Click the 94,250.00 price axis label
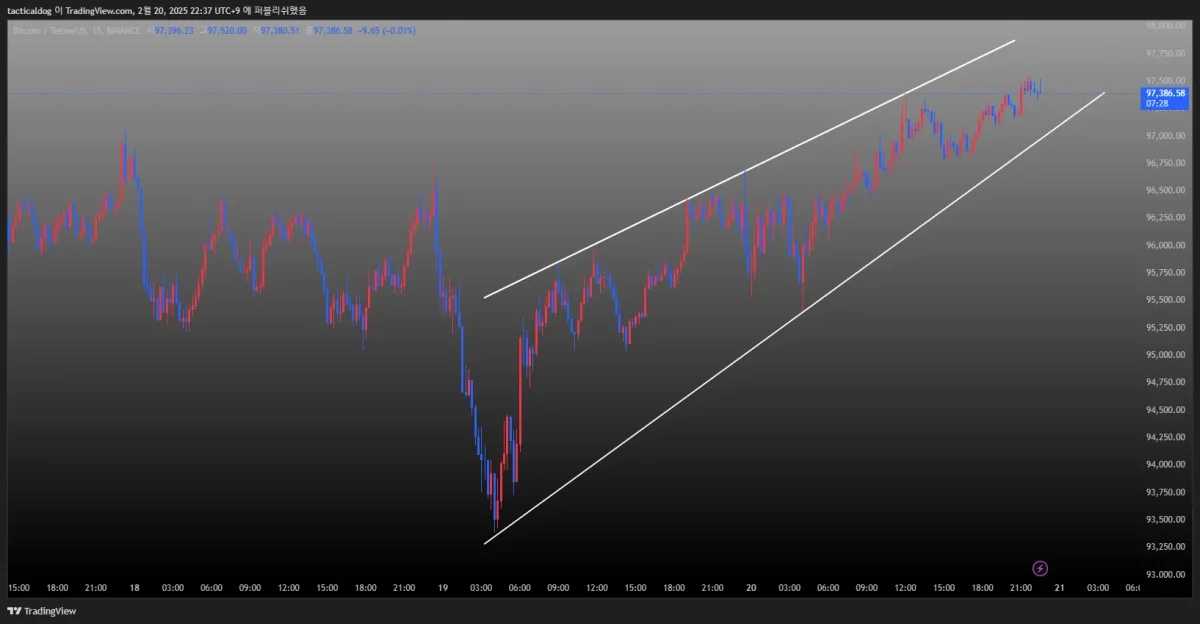 [x=1165, y=437]
